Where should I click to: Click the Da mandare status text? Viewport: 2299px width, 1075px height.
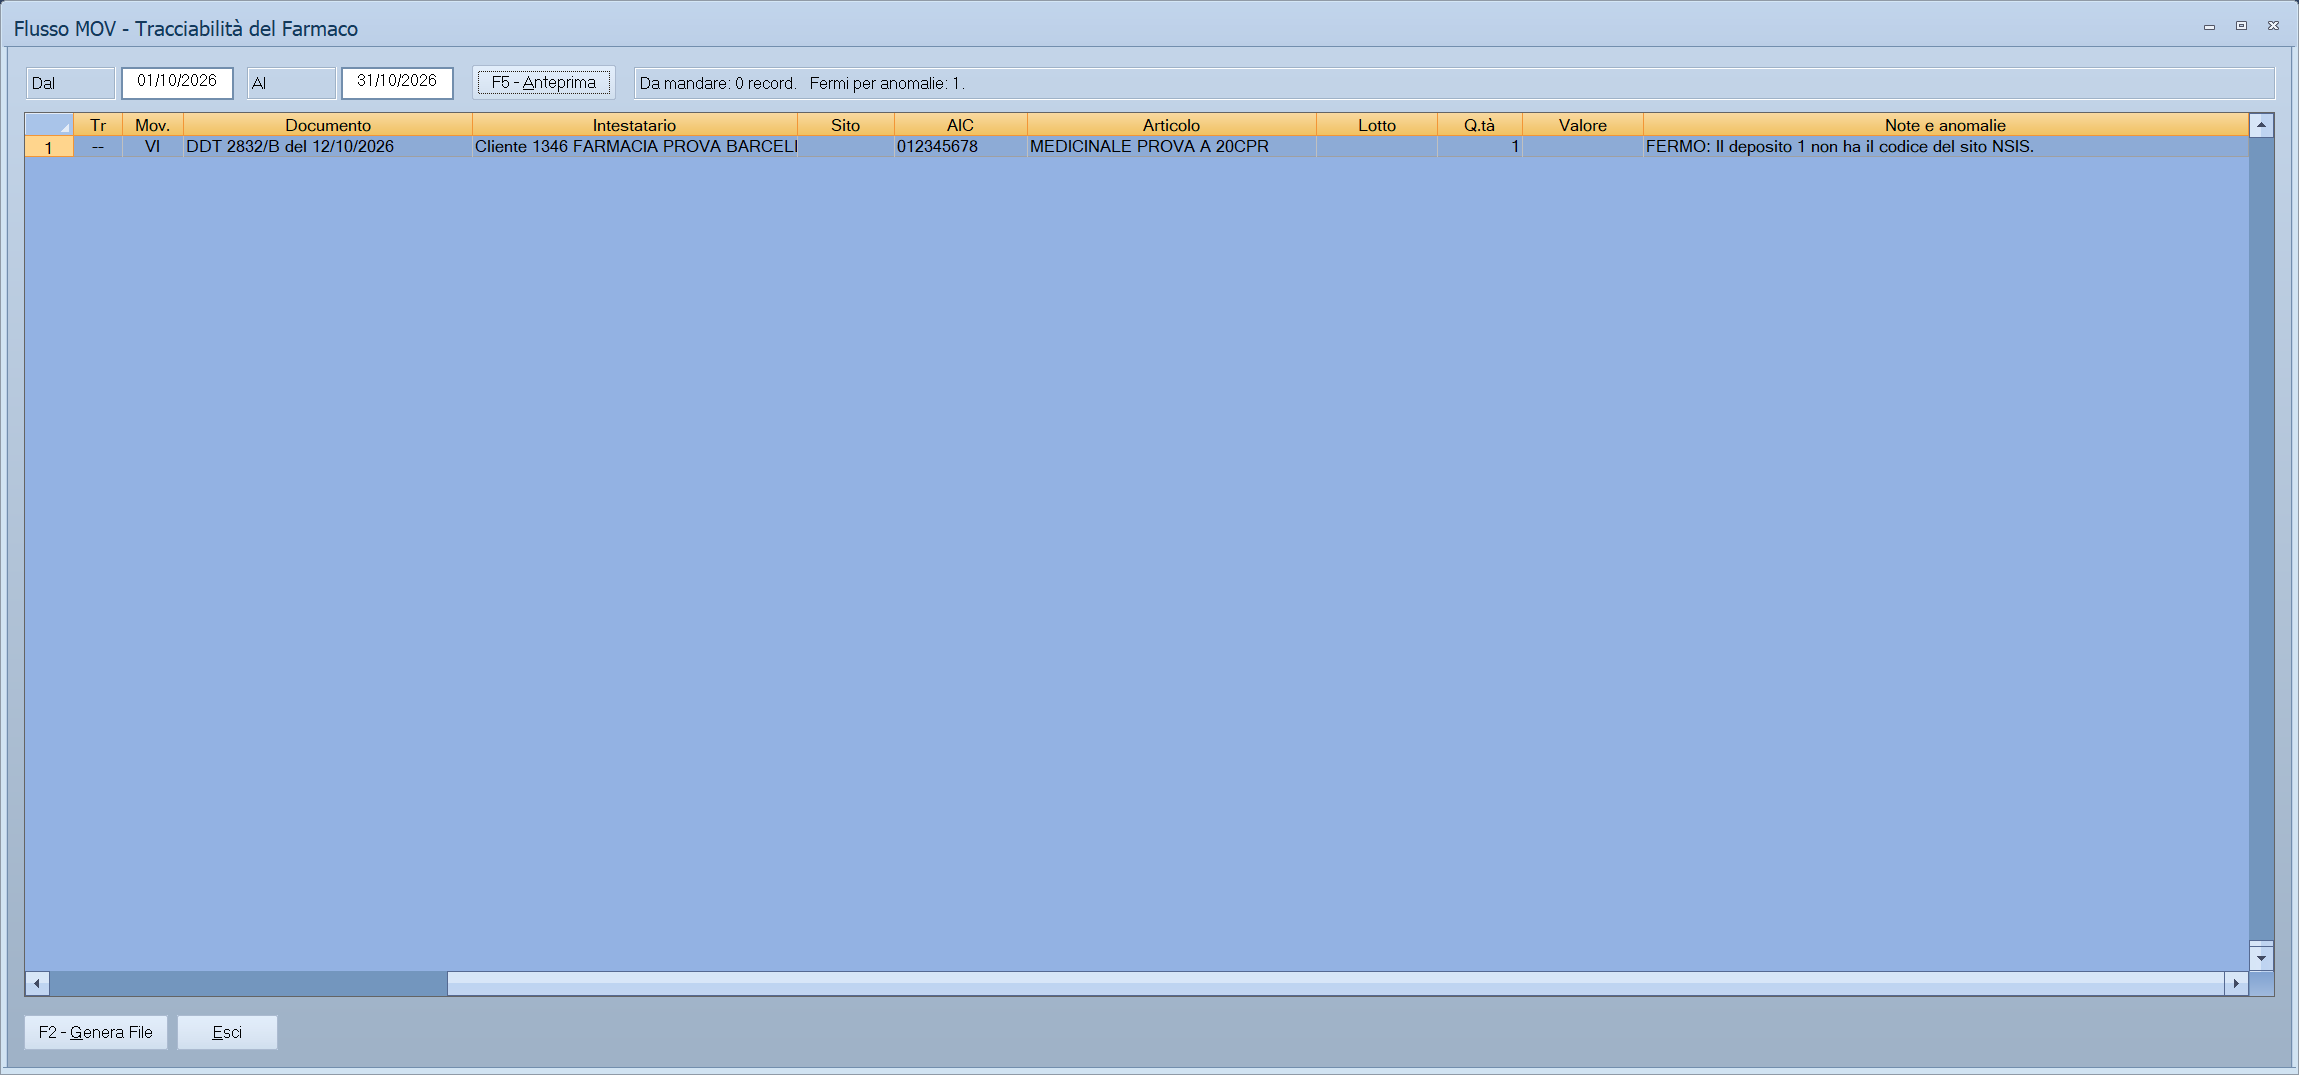(x=718, y=83)
